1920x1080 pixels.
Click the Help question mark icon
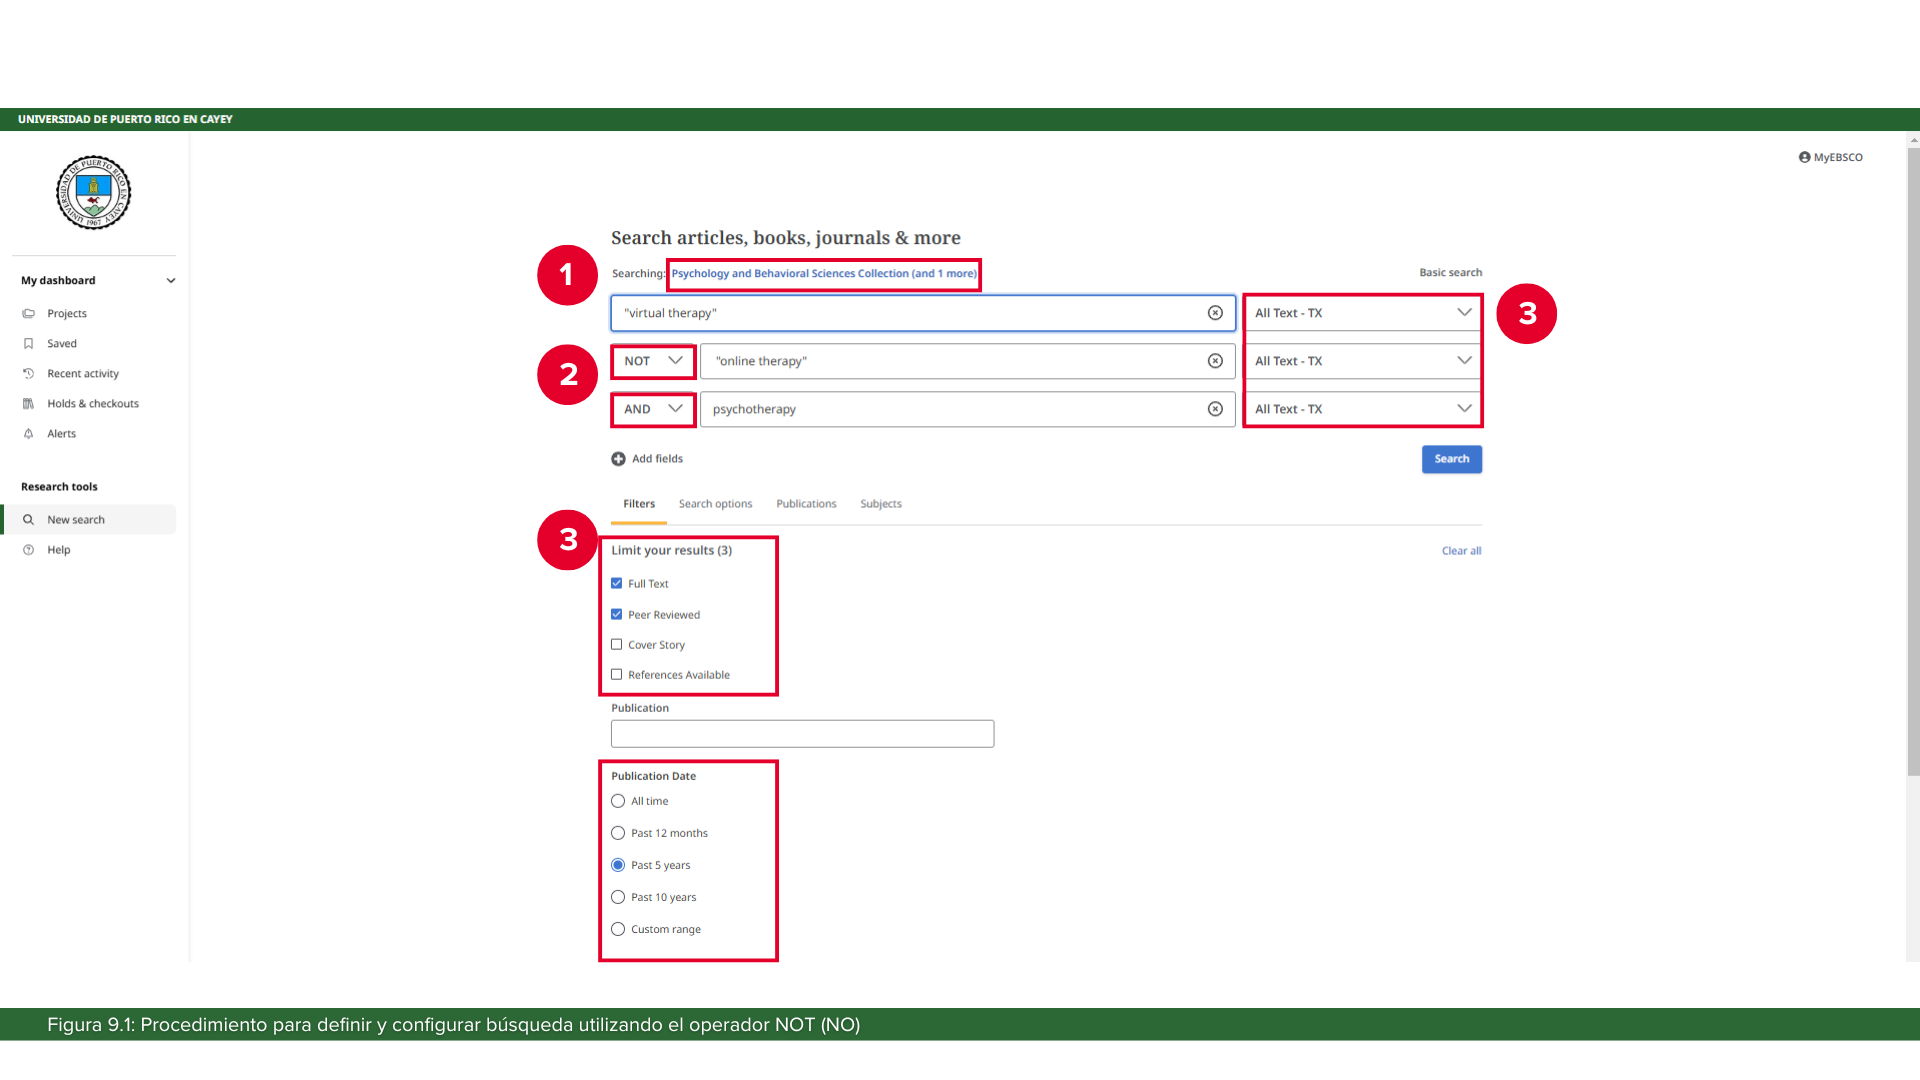coord(29,550)
